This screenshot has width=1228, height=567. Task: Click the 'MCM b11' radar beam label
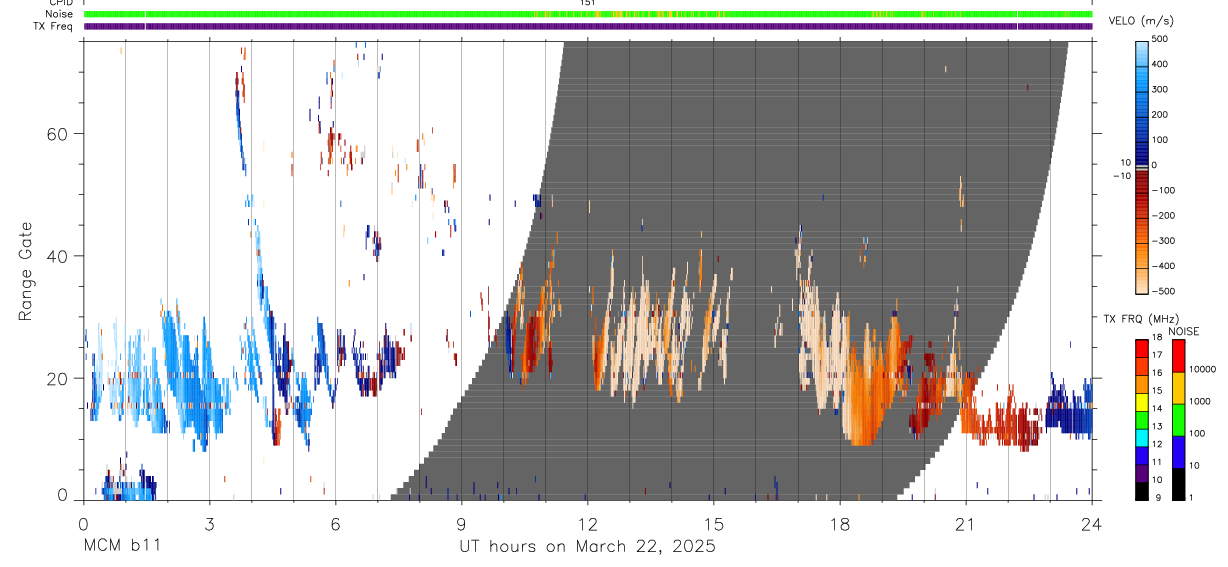[120, 547]
